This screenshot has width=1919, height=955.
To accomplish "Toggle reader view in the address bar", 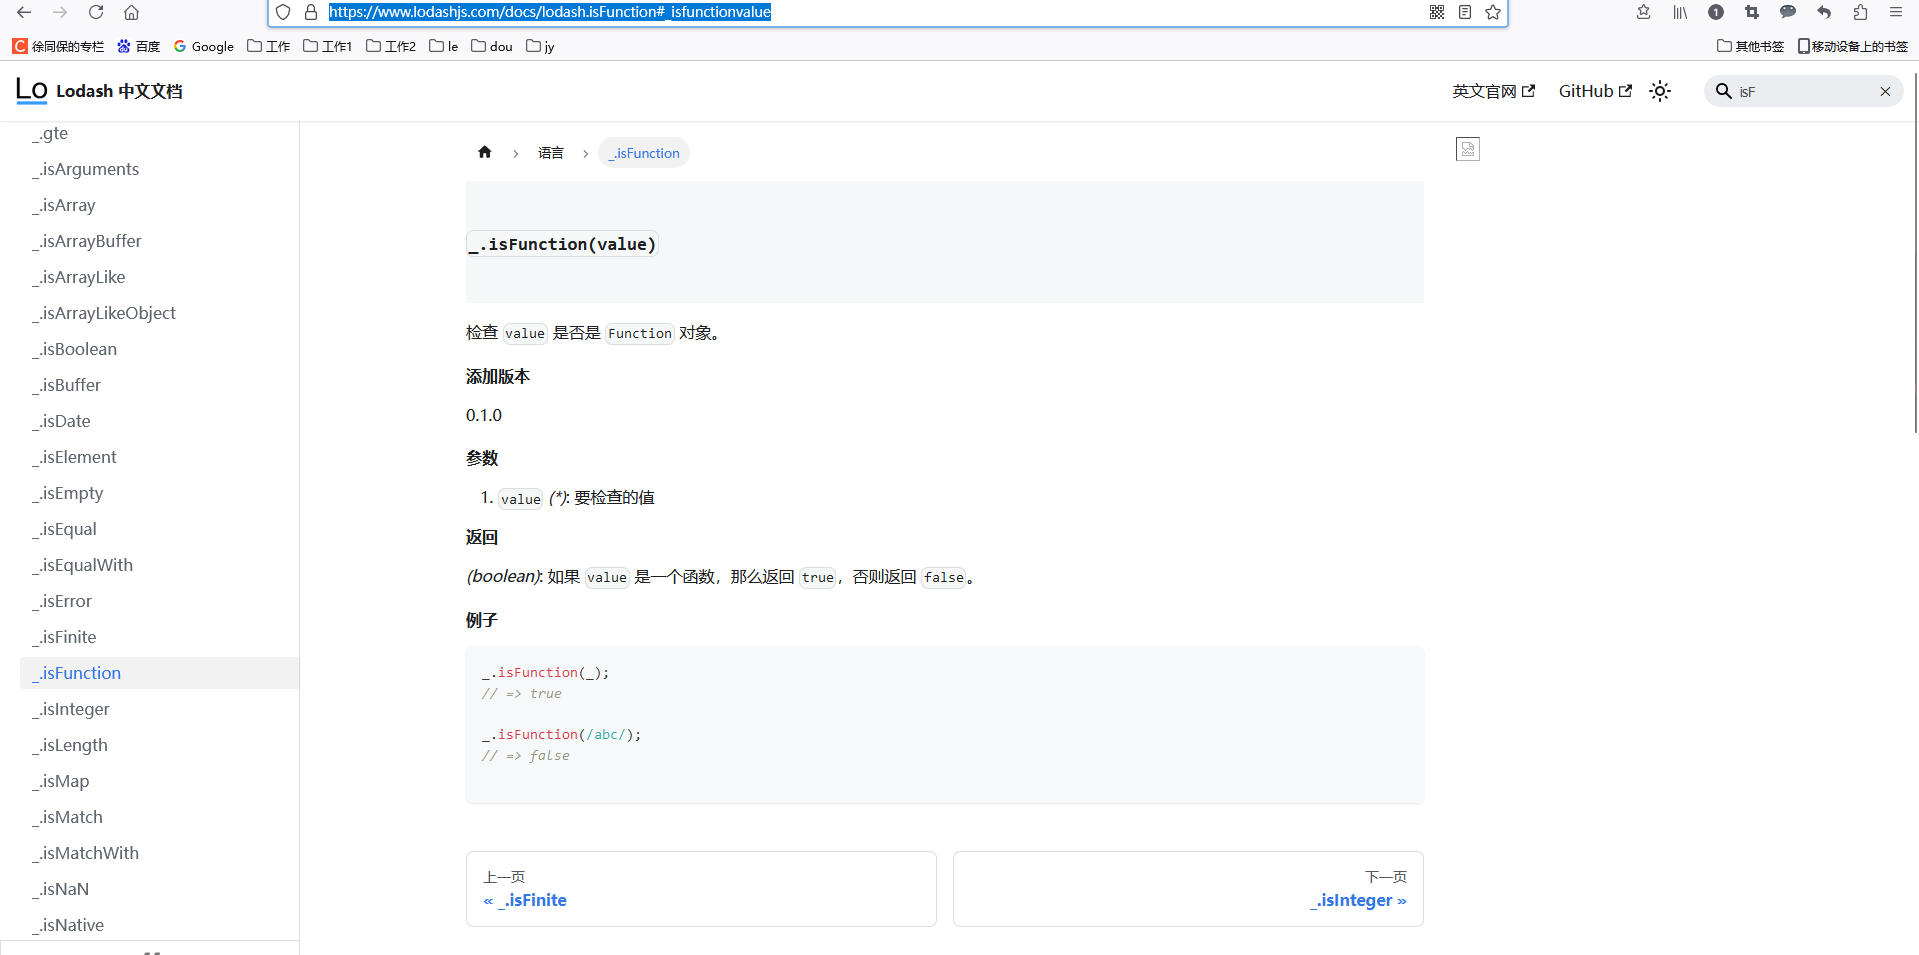I will (x=1464, y=12).
